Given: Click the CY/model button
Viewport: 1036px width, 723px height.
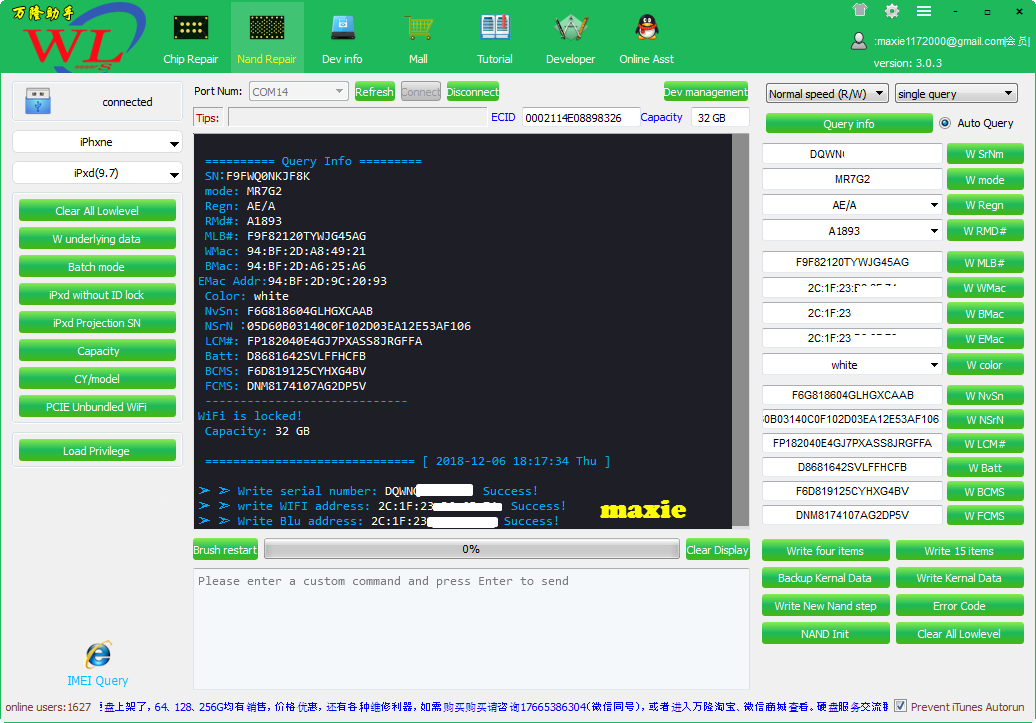Looking at the screenshot, I should click(97, 379).
